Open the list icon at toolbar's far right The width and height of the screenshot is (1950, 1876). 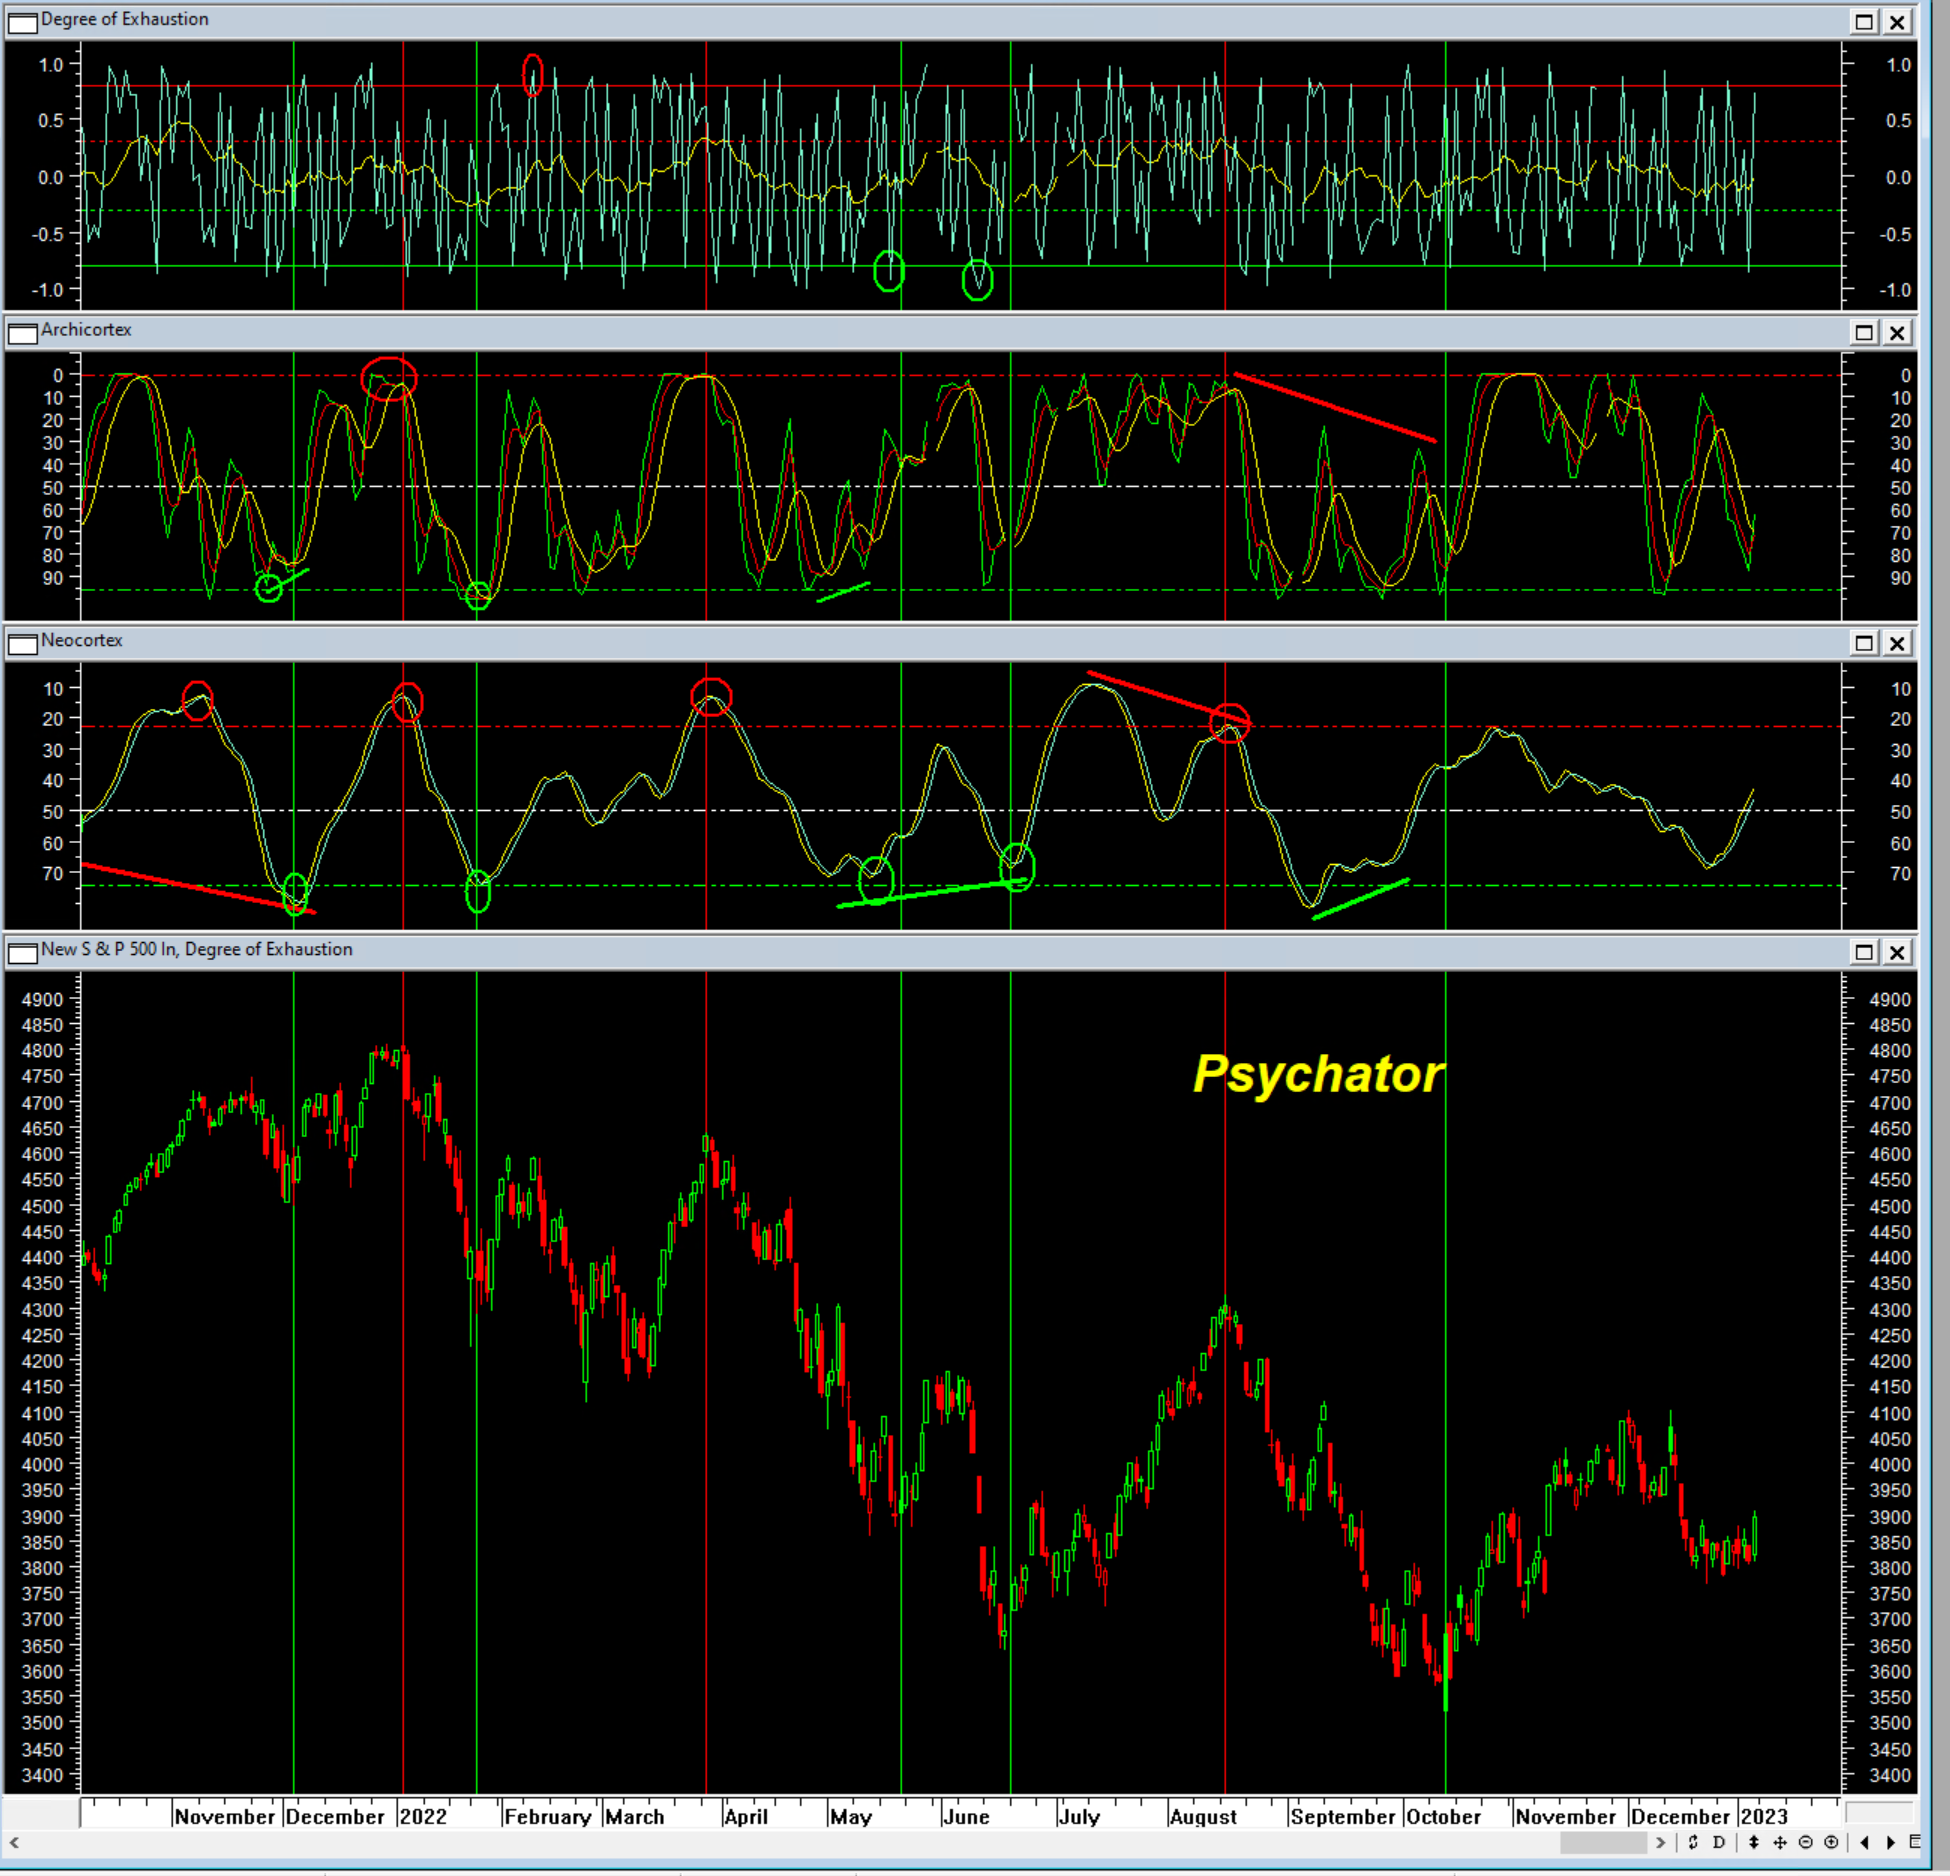(x=1914, y=1842)
